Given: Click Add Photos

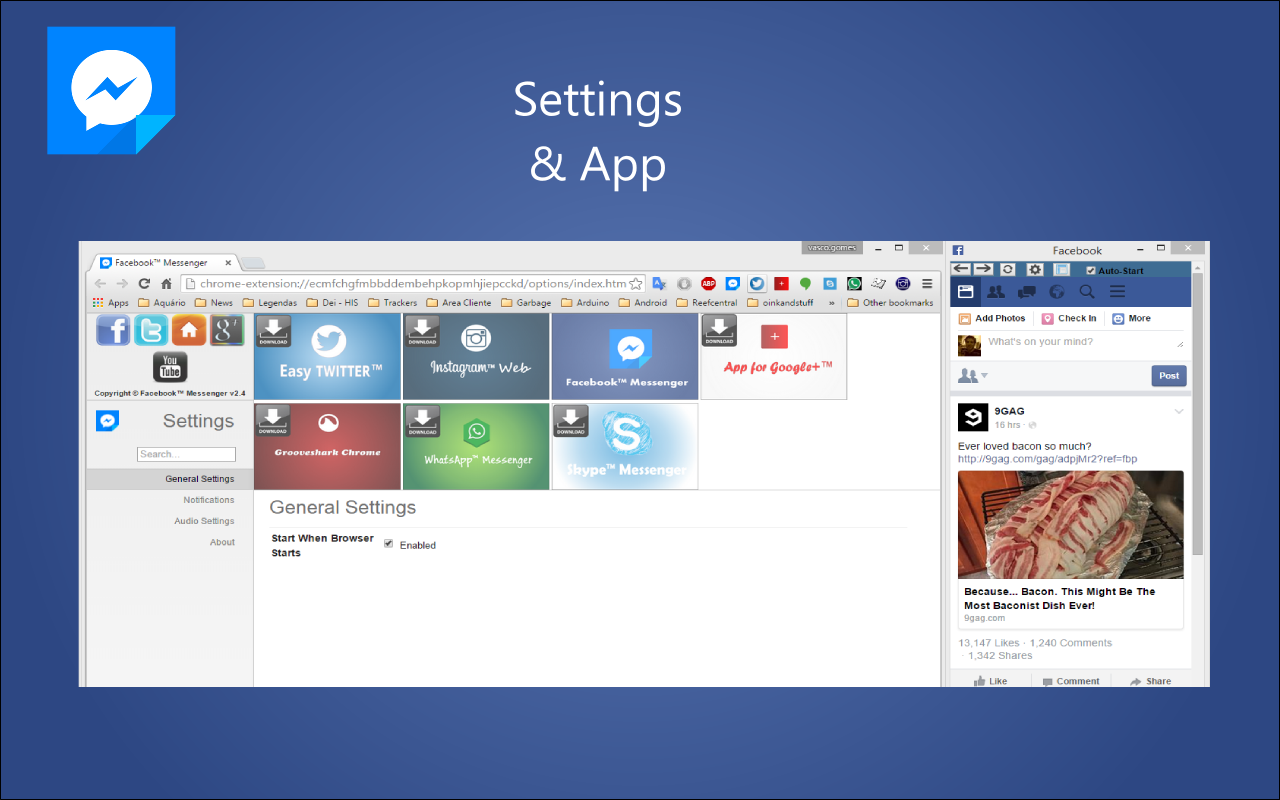Looking at the screenshot, I should pos(992,318).
